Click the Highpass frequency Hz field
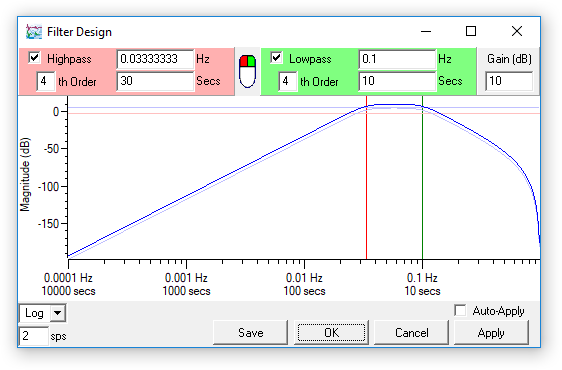The image size is (562, 370). (155, 59)
